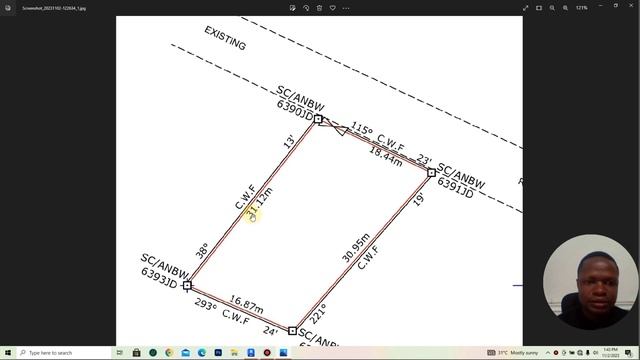Click the 30.95m boundary length label

click(356, 248)
